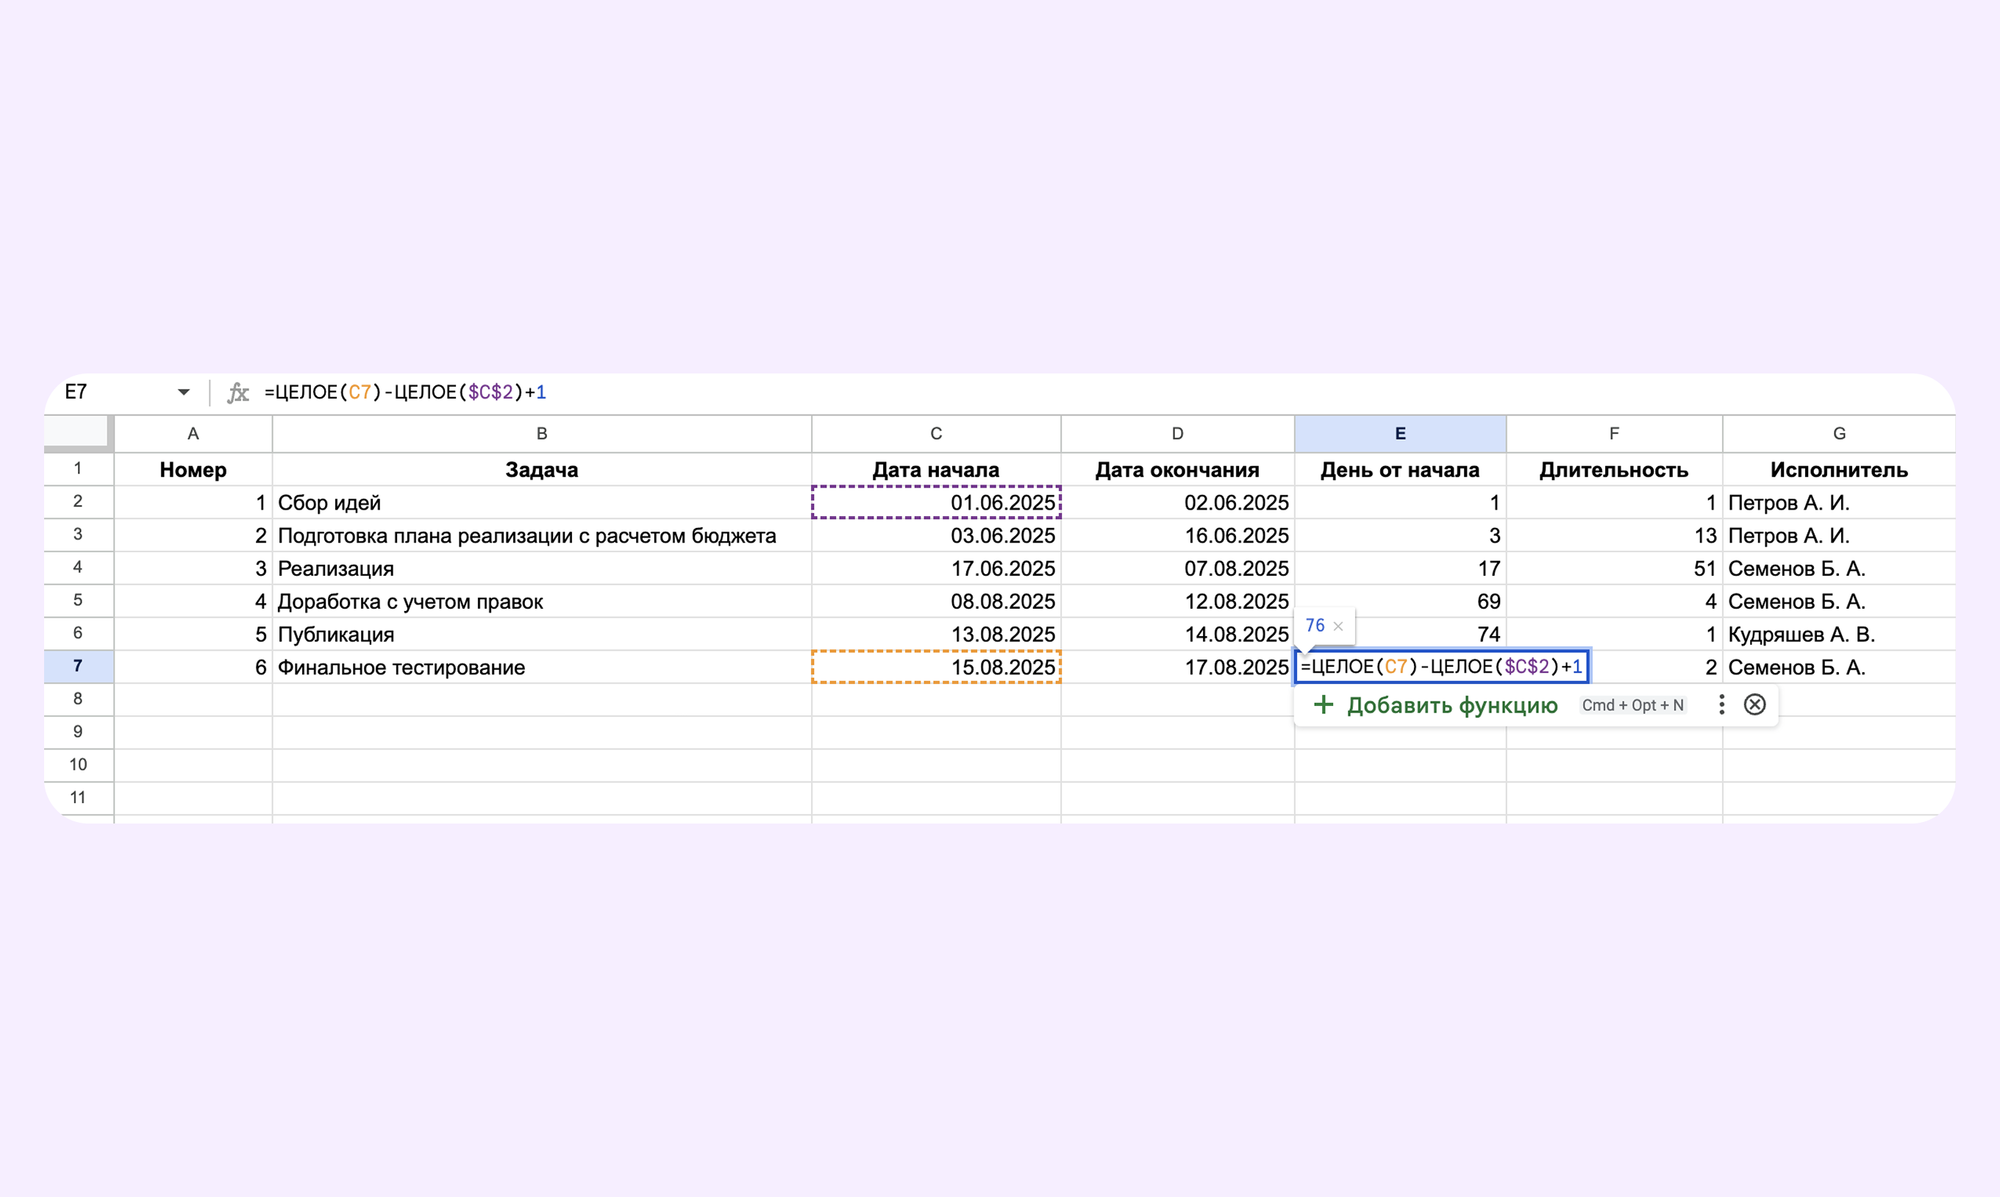Click the 13.08.2025 start date cell
Image resolution: width=2000 pixels, height=1197 pixels.
[936, 635]
